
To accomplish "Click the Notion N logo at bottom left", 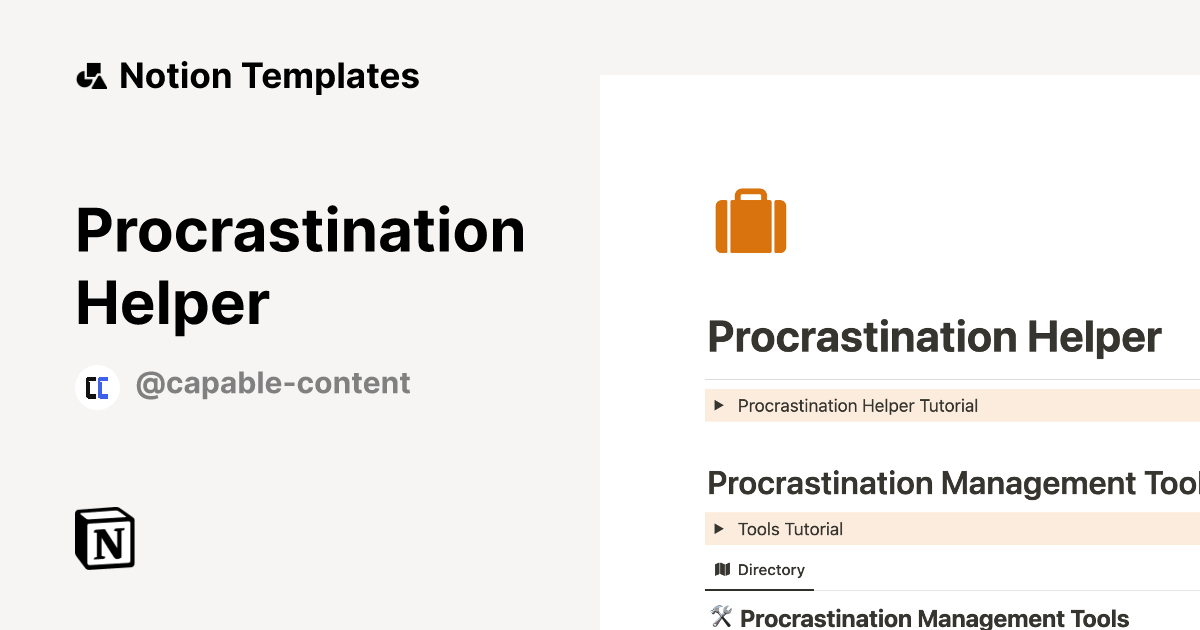I will [104, 538].
